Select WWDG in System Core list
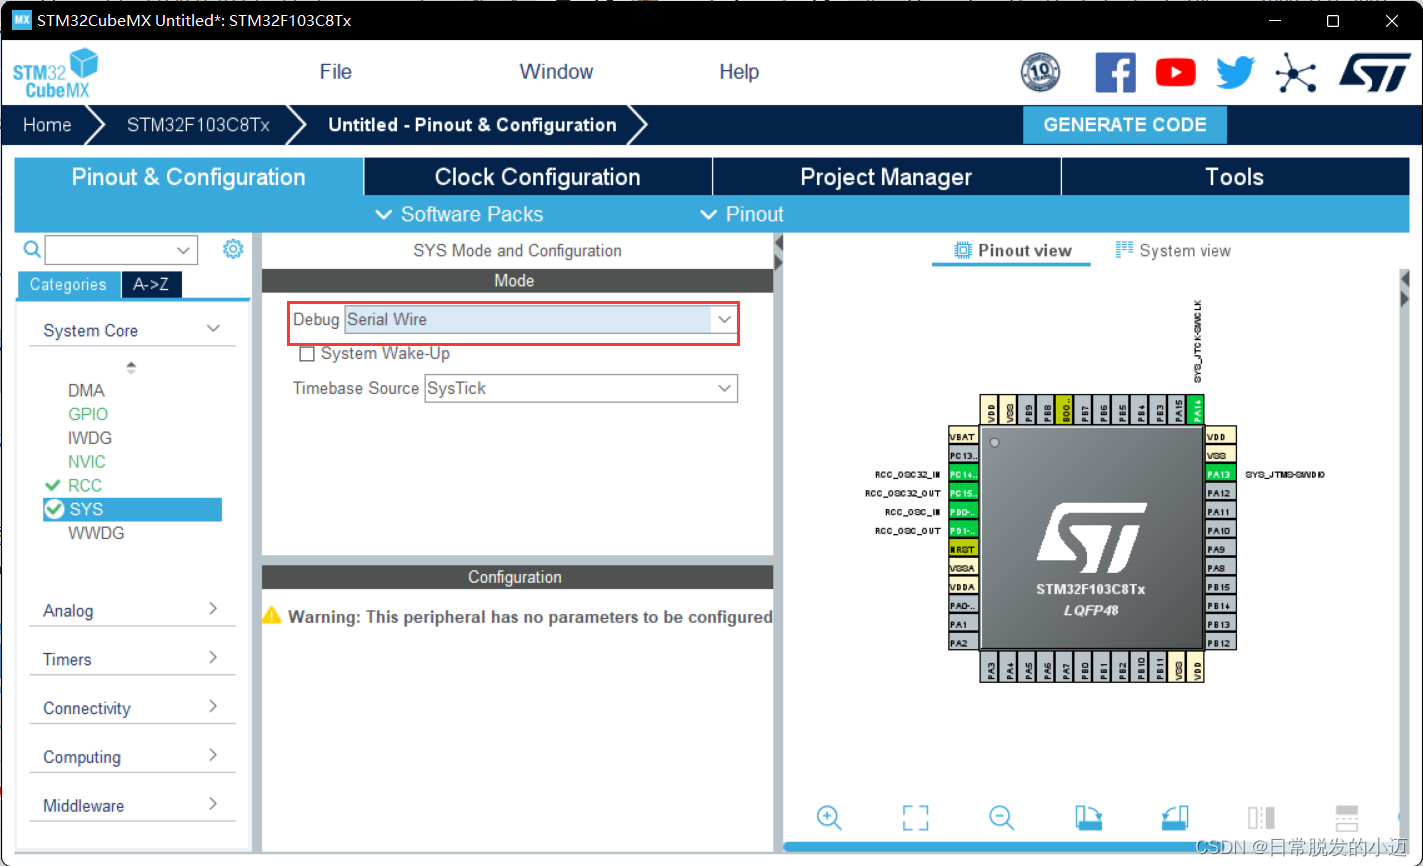1423x866 pixels. (96, 533)
